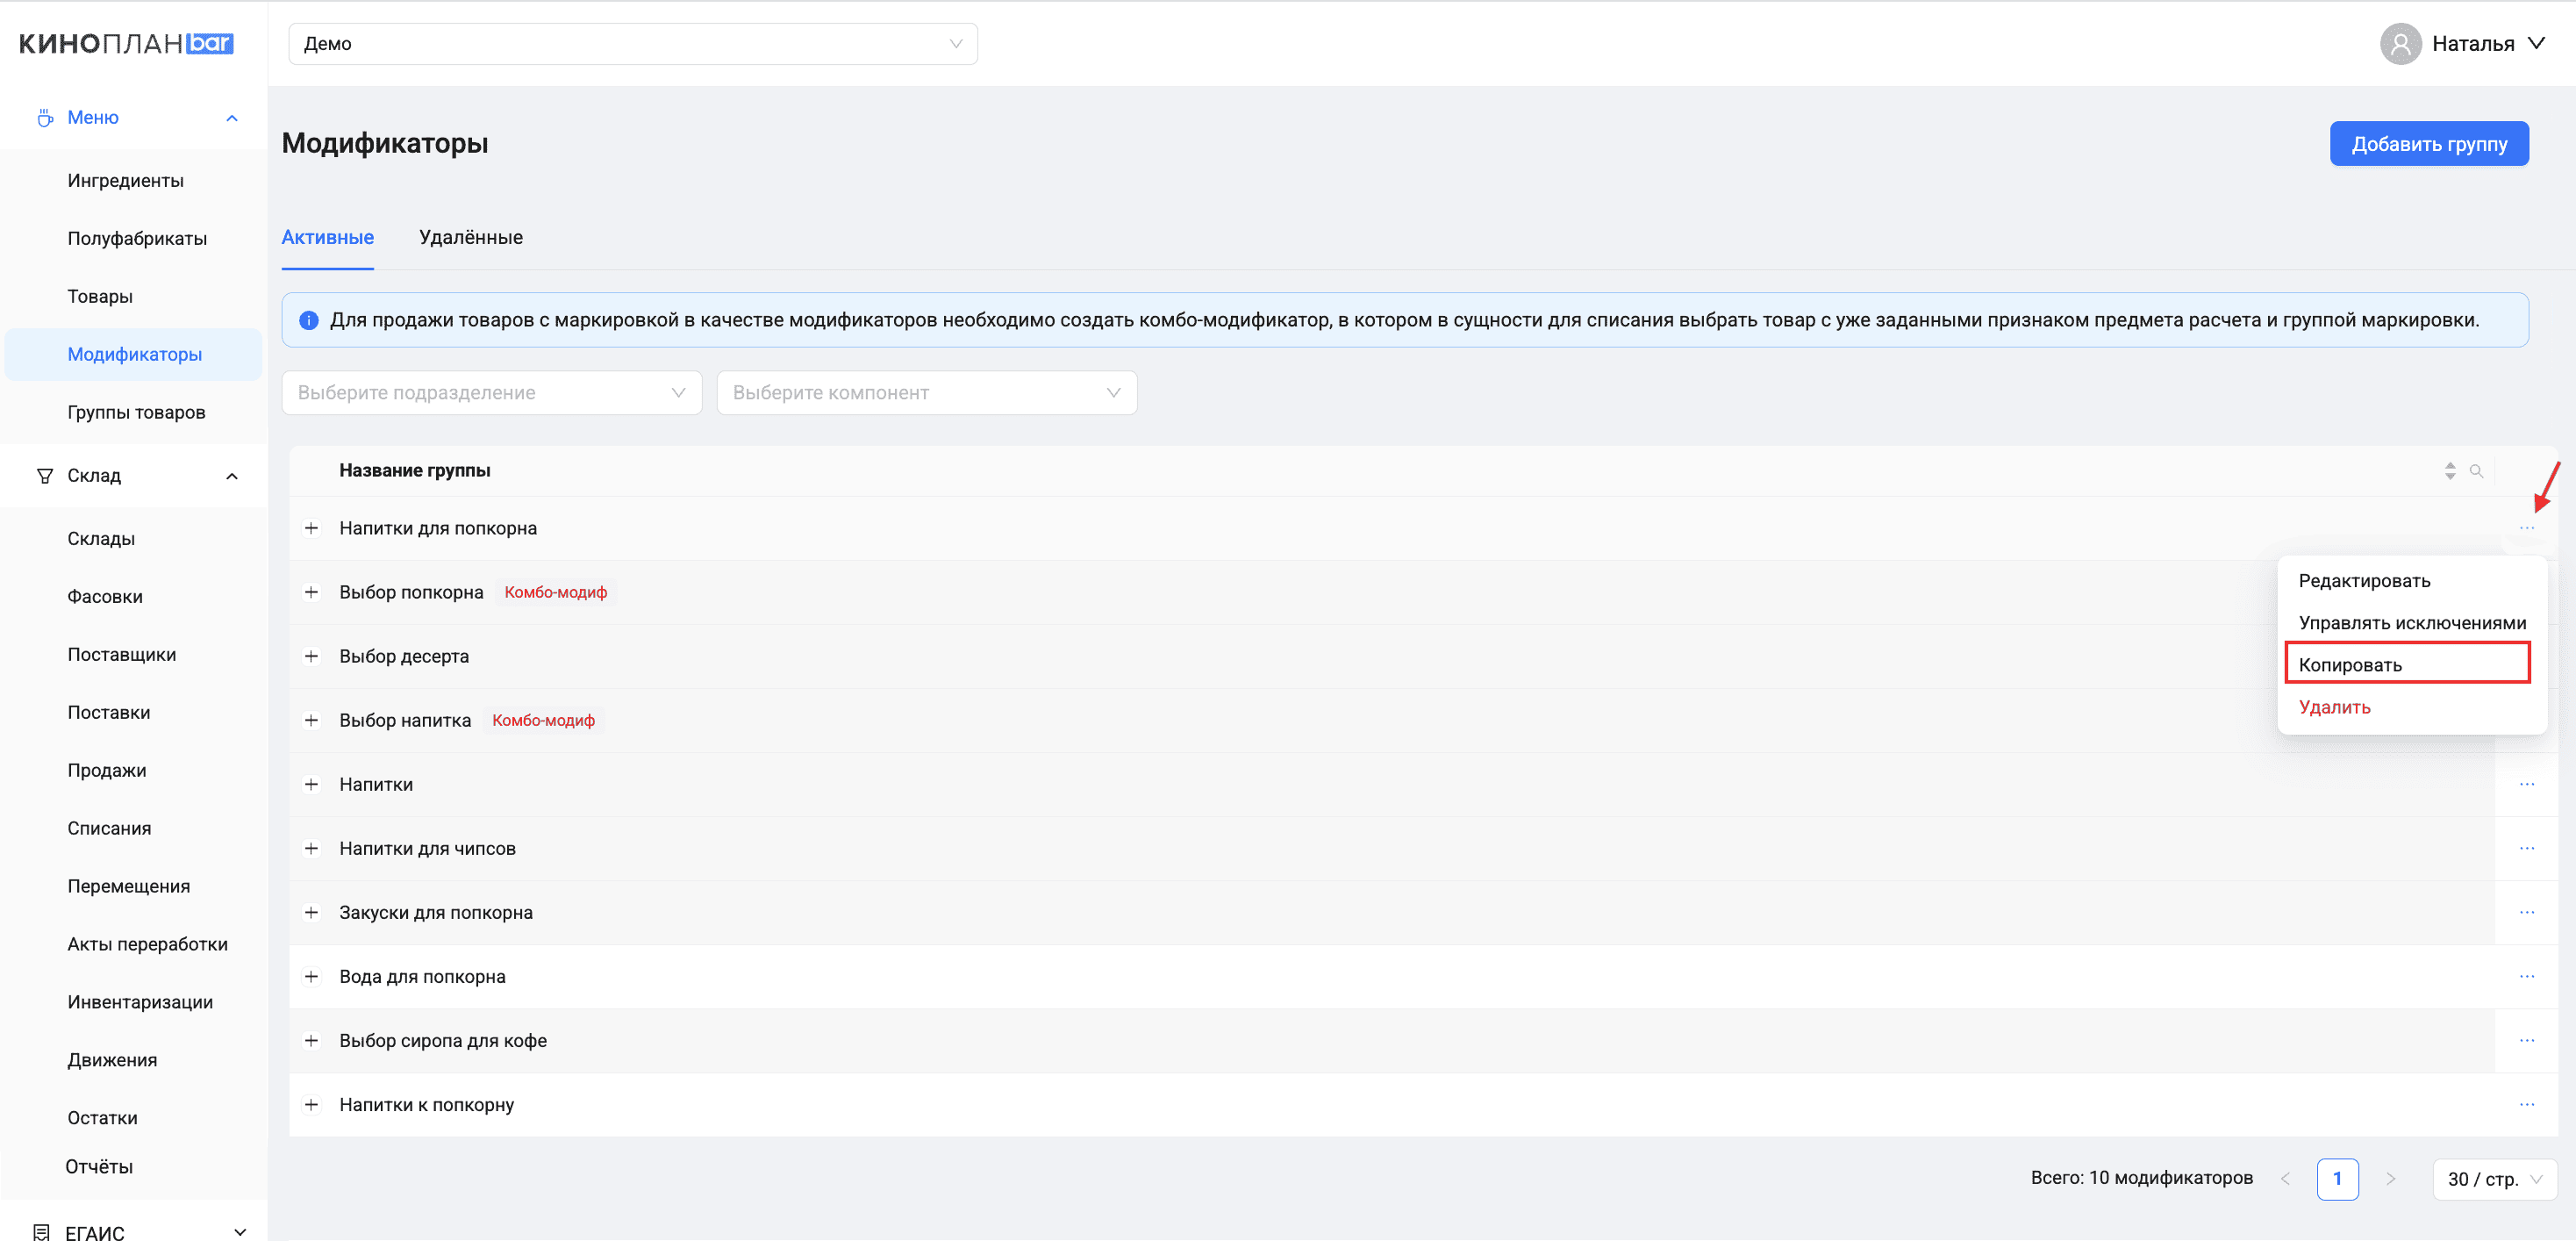Click the sort arrows in Название группы column
This screenshot has width=2576, height=1241.
[2449, 471]
